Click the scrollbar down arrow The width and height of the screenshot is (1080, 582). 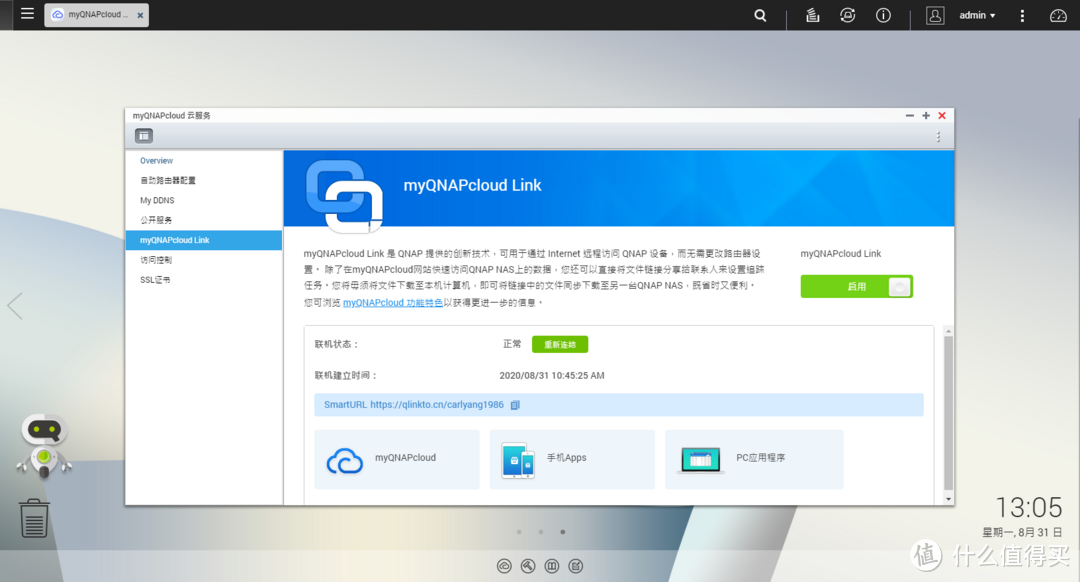948,499
